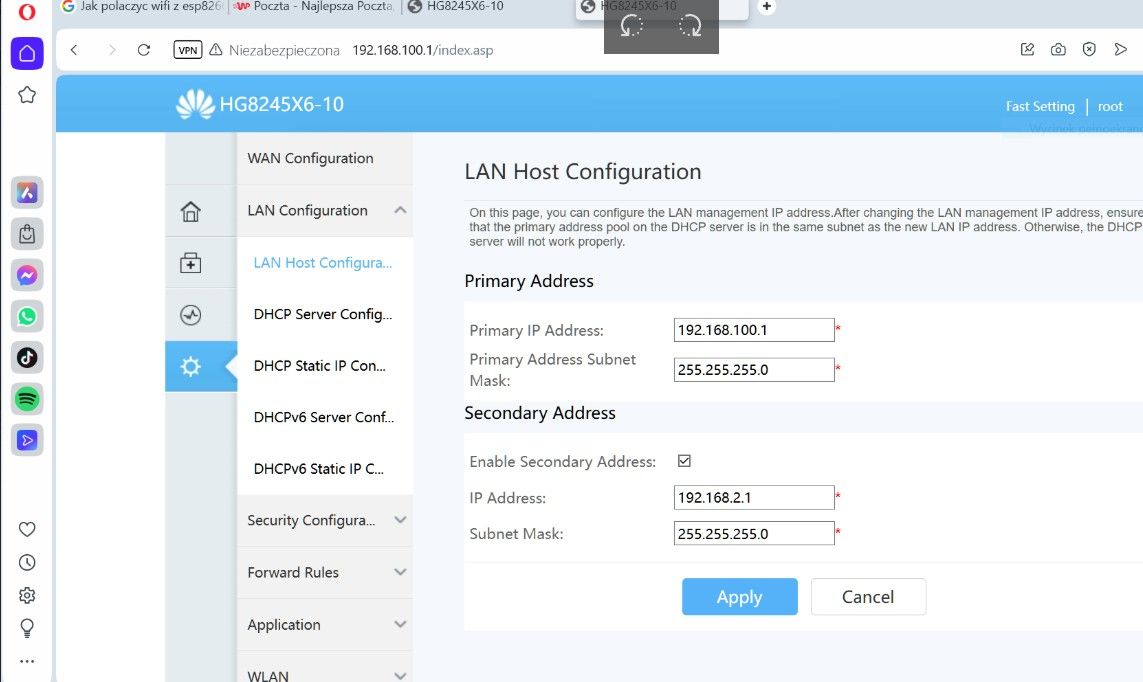Toggle the VPN badge in address bar
Image resolution: width=1143 pixels, height=682 pixels.
pos(187,50)
